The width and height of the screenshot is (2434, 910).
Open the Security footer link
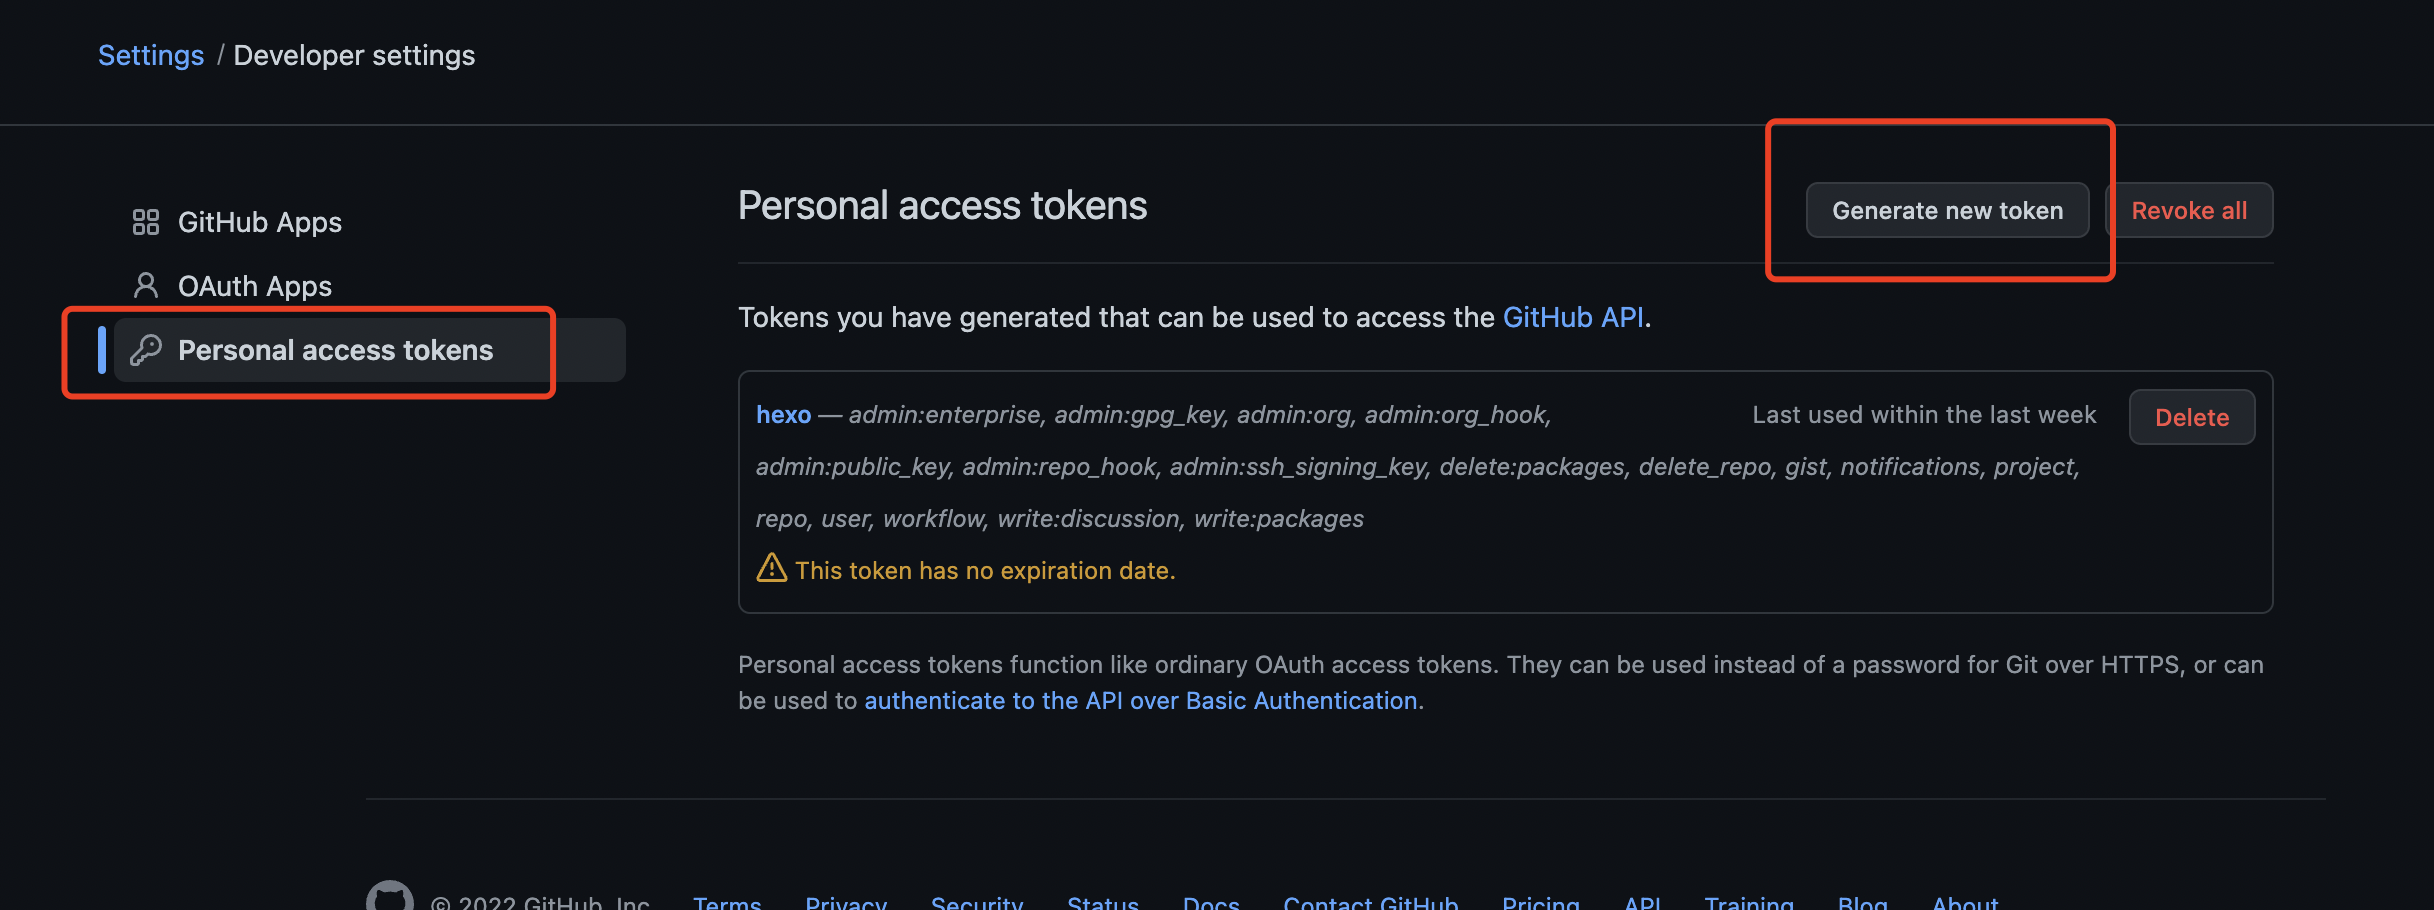tap(977, 902)
